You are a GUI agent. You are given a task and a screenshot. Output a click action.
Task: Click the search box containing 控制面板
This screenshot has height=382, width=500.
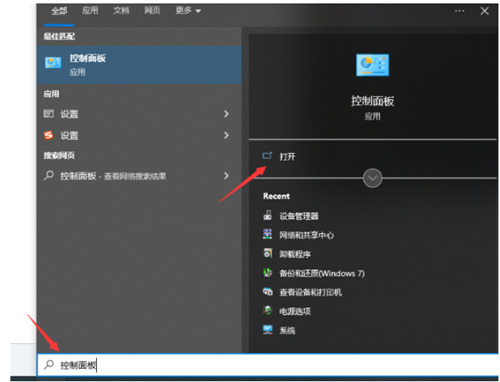click(x=268, y=365)
